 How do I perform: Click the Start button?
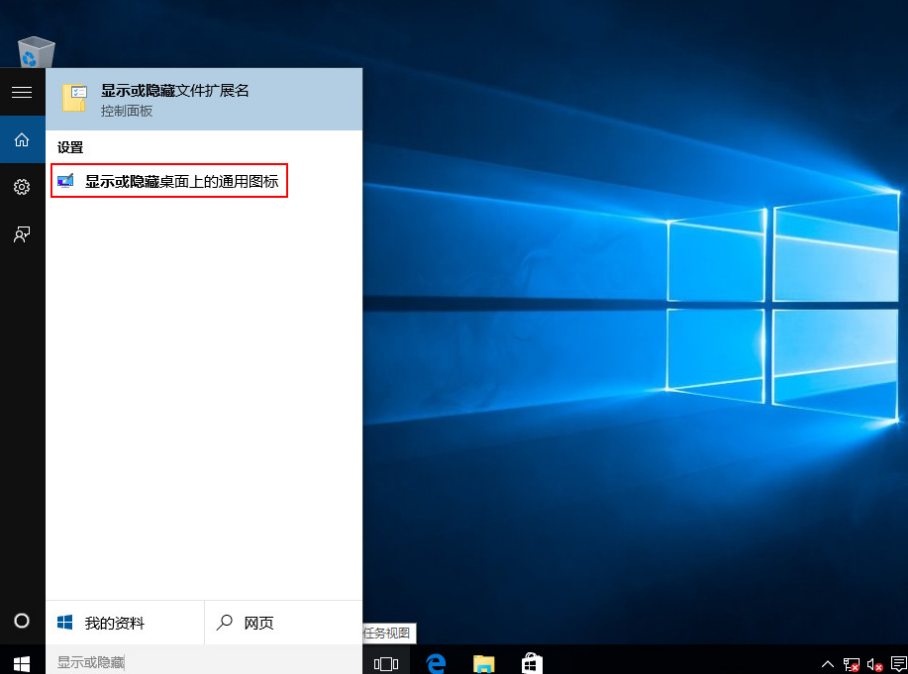click(x=21, y=662)
